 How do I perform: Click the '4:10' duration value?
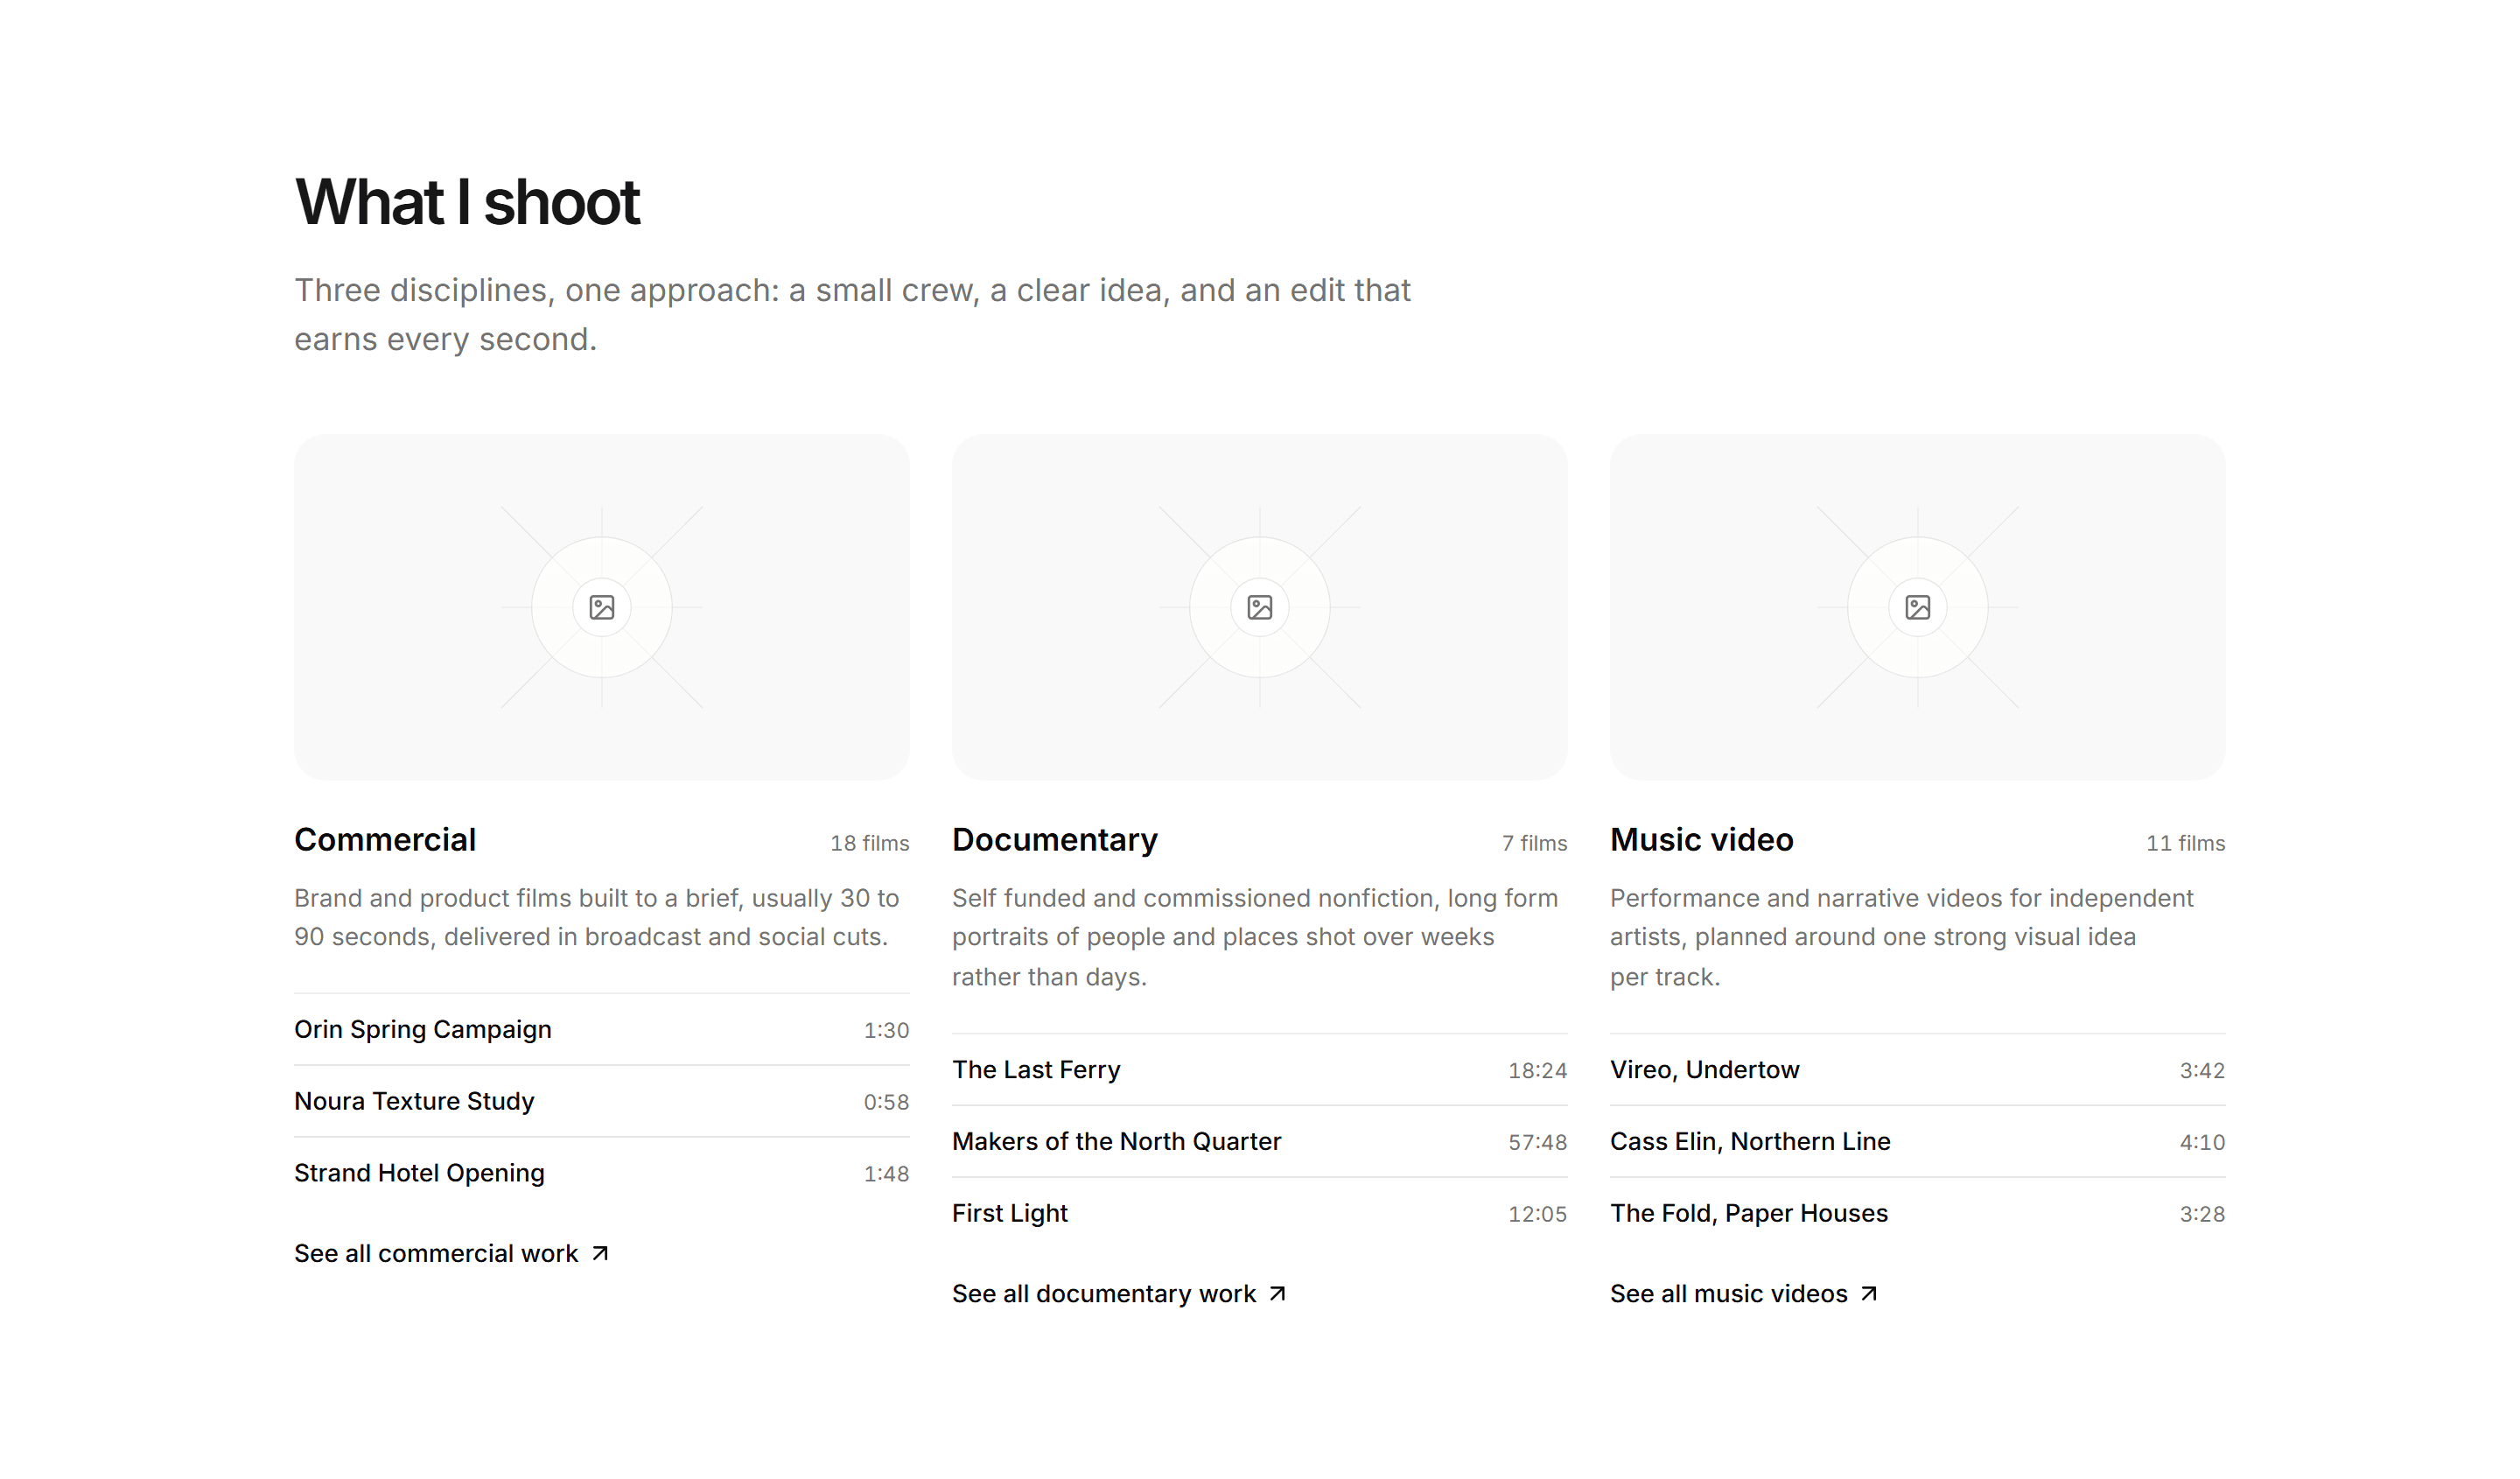(x=2203, y=1142)
